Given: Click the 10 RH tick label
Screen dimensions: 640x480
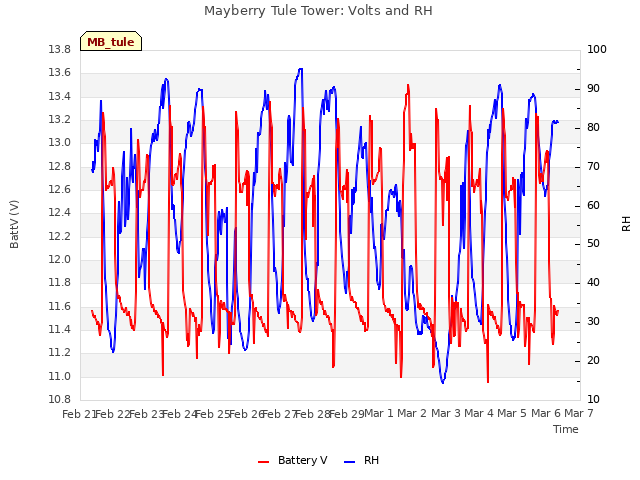Looking at the screenshot, I should click(593, 400).
